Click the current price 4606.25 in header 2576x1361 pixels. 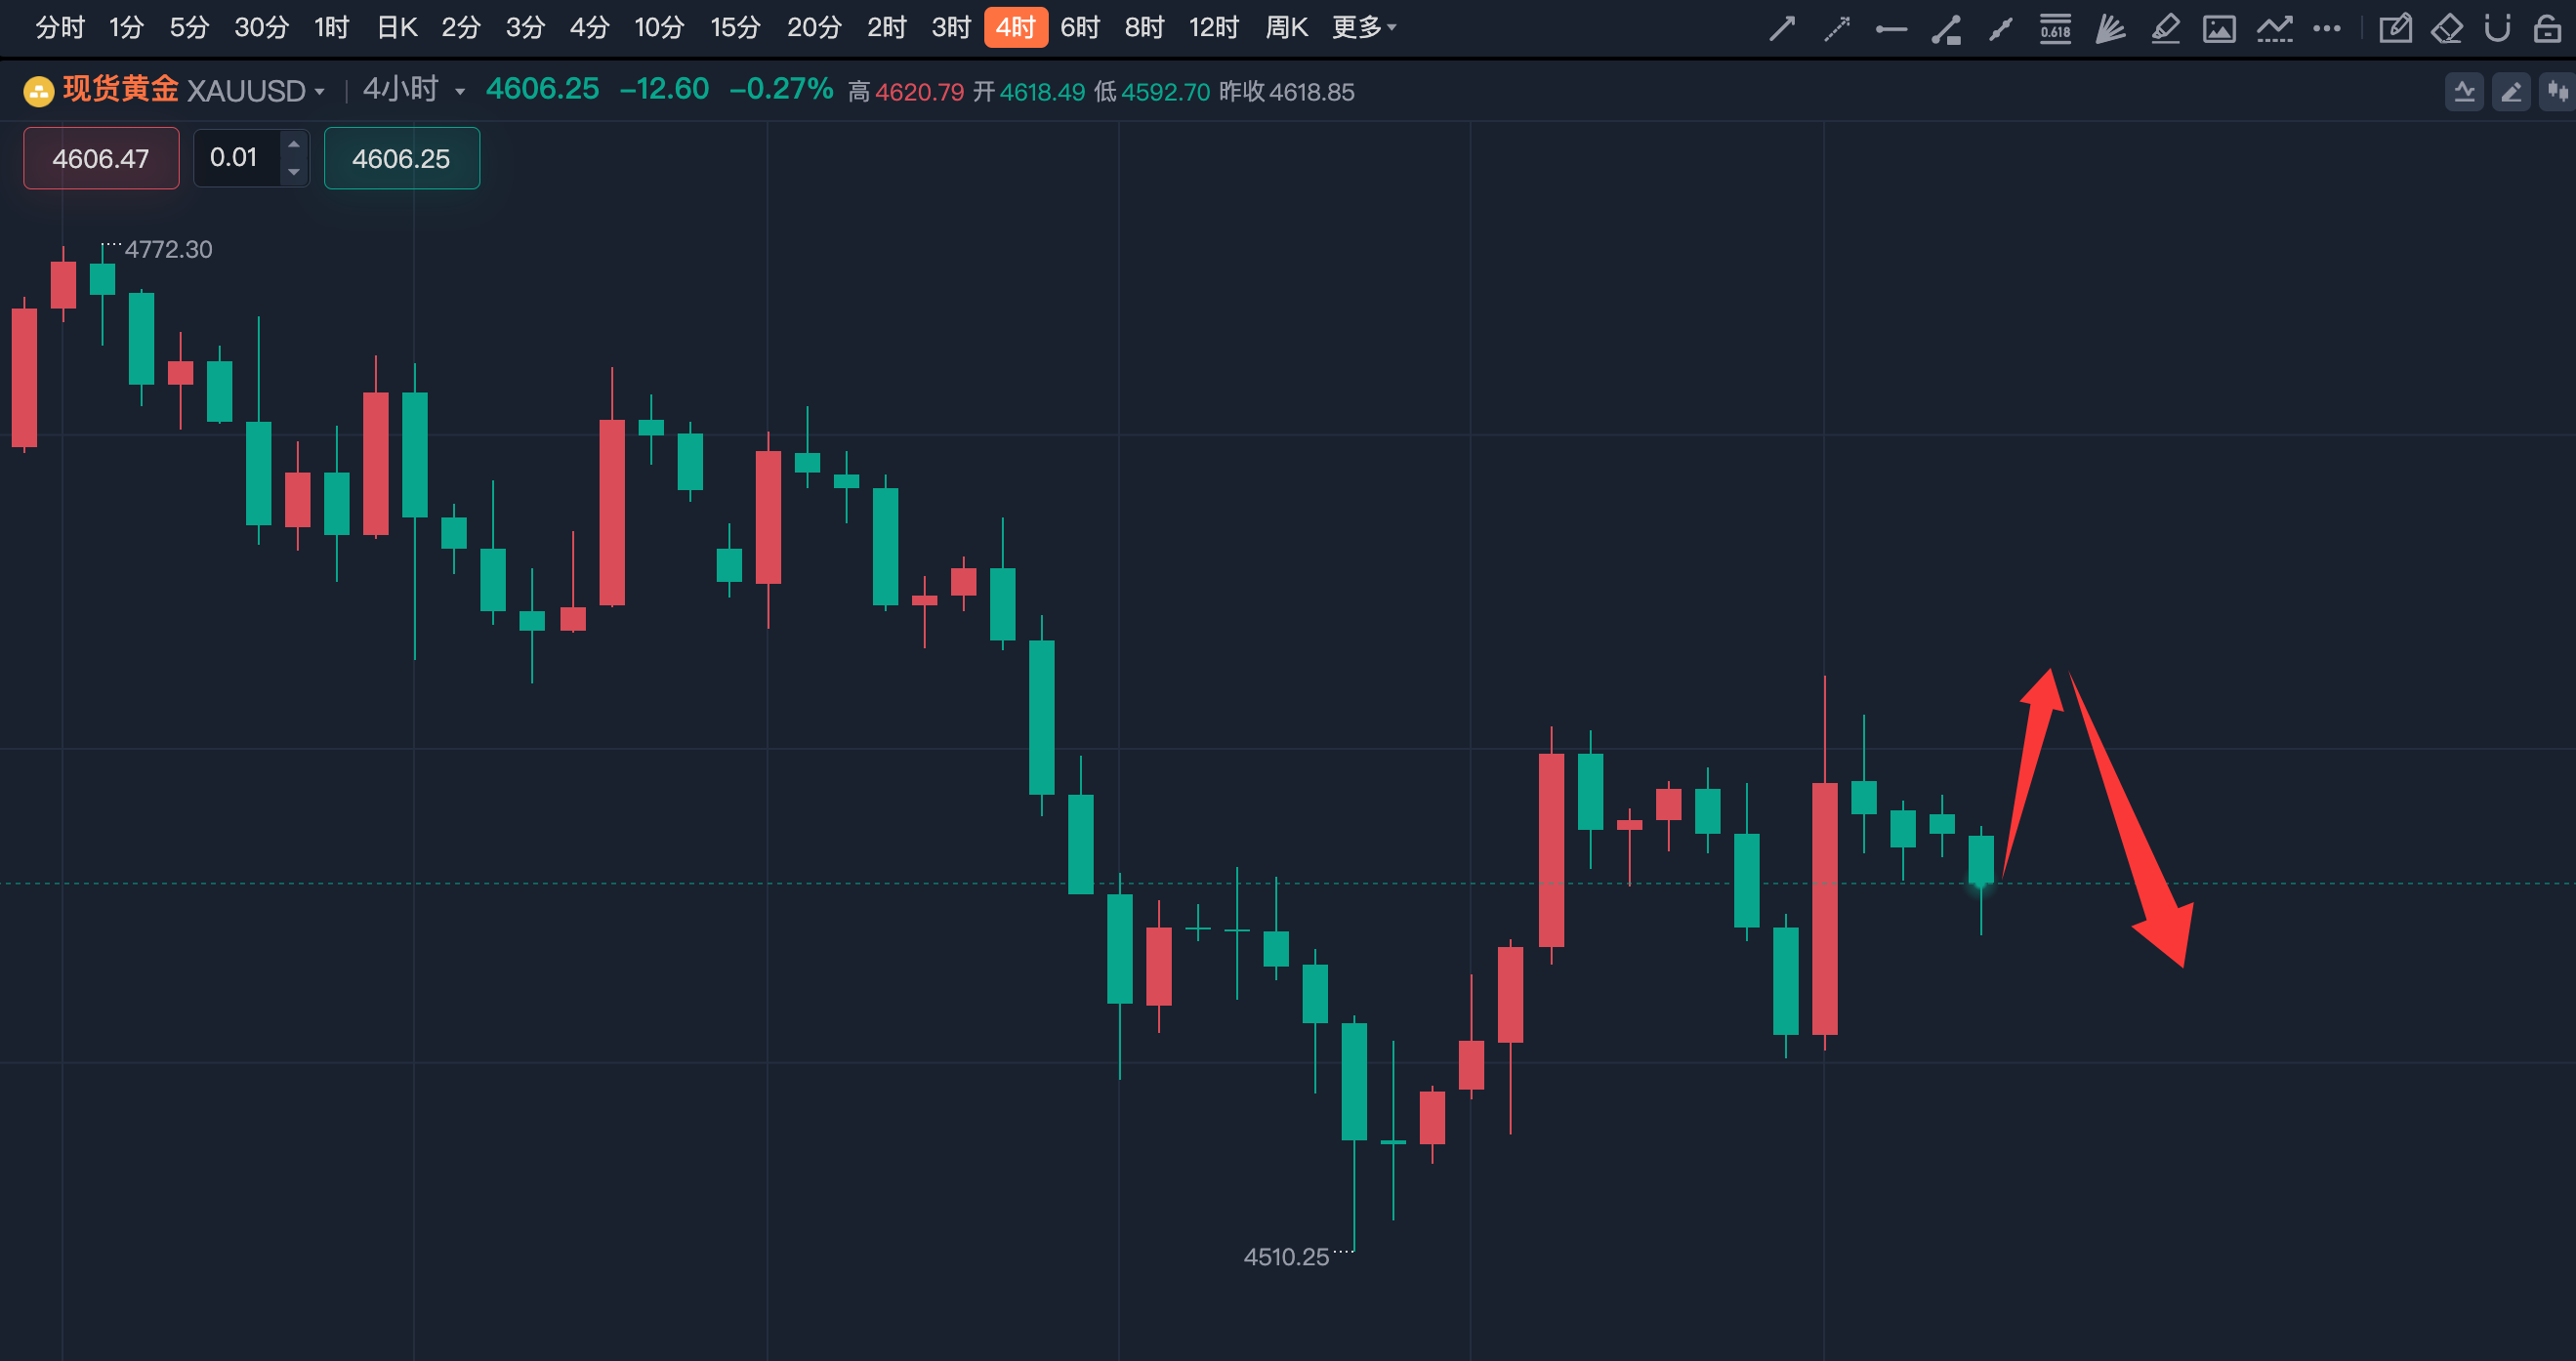click(542, 89)
